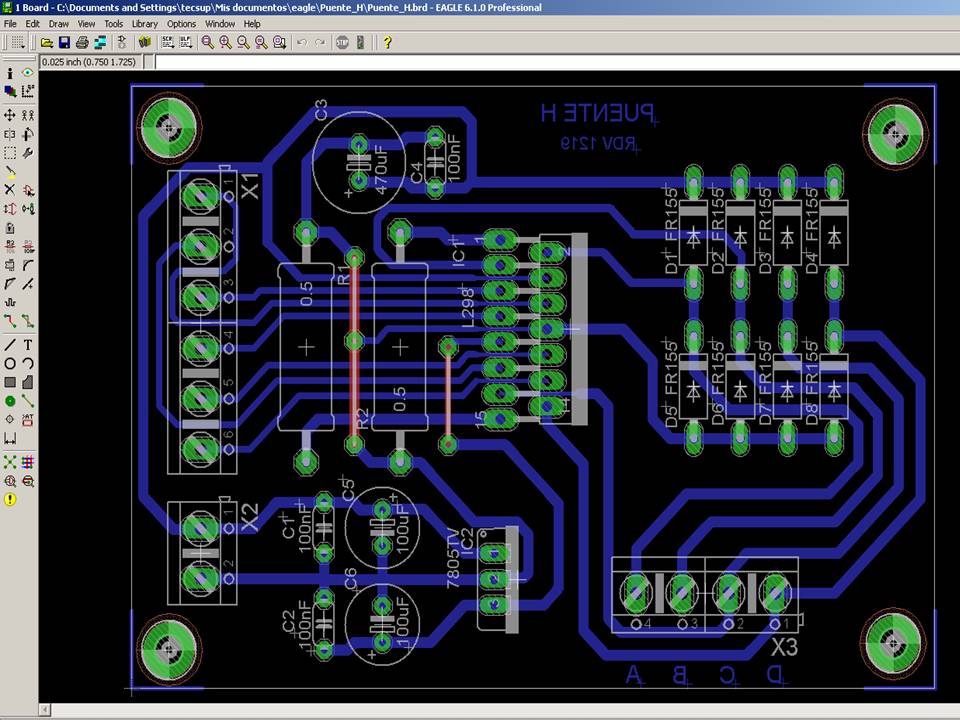Run a script with the SCR icon
The width and height of the screenshot is (960, 720).
pos(167,42)
